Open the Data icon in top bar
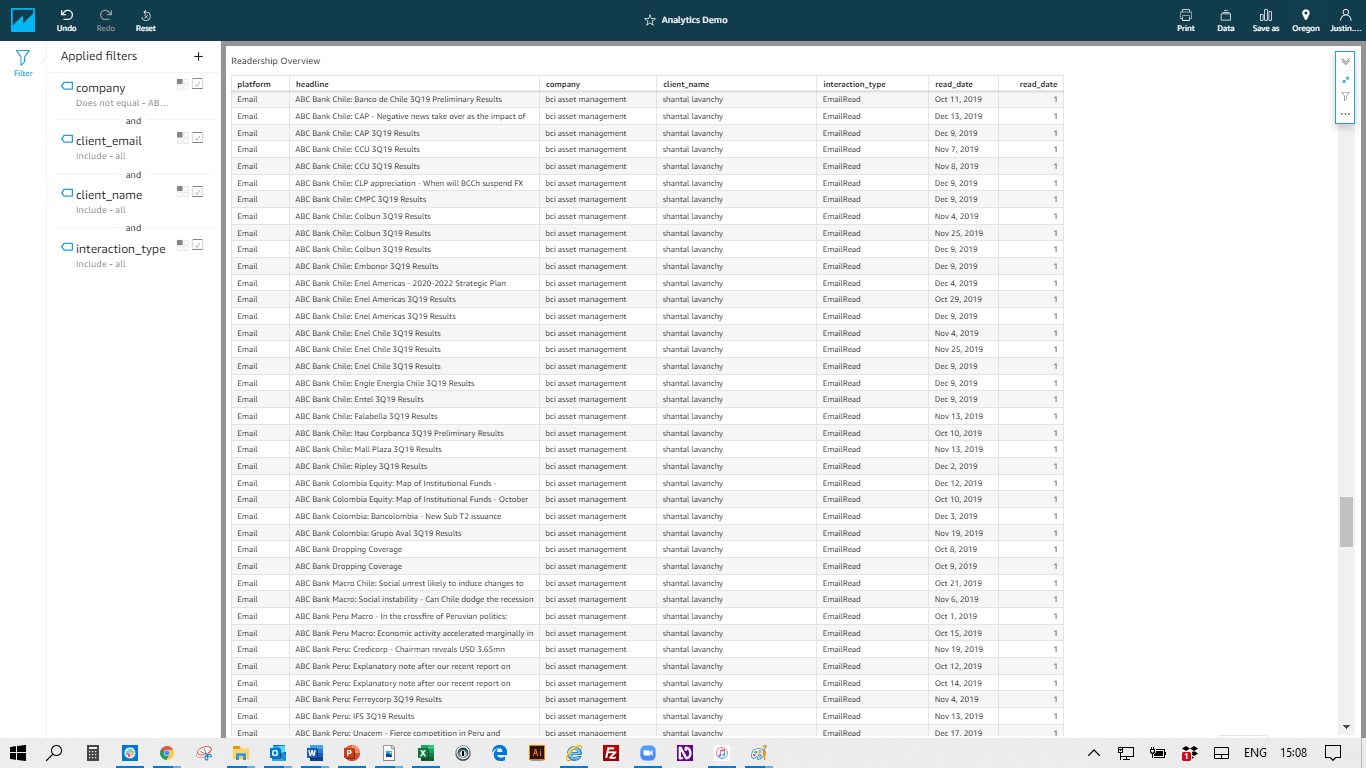 pos(1225,16)
